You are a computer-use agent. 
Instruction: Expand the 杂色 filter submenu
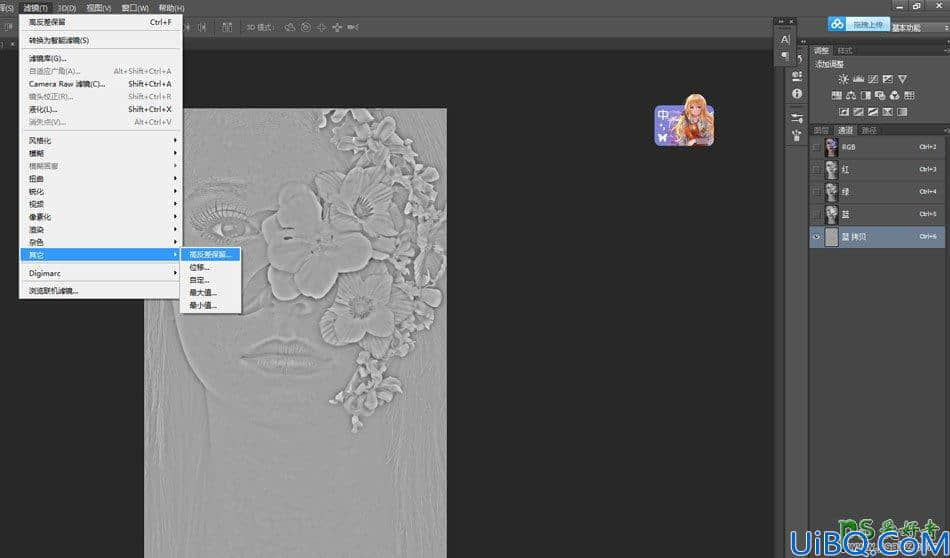[101, 242]
